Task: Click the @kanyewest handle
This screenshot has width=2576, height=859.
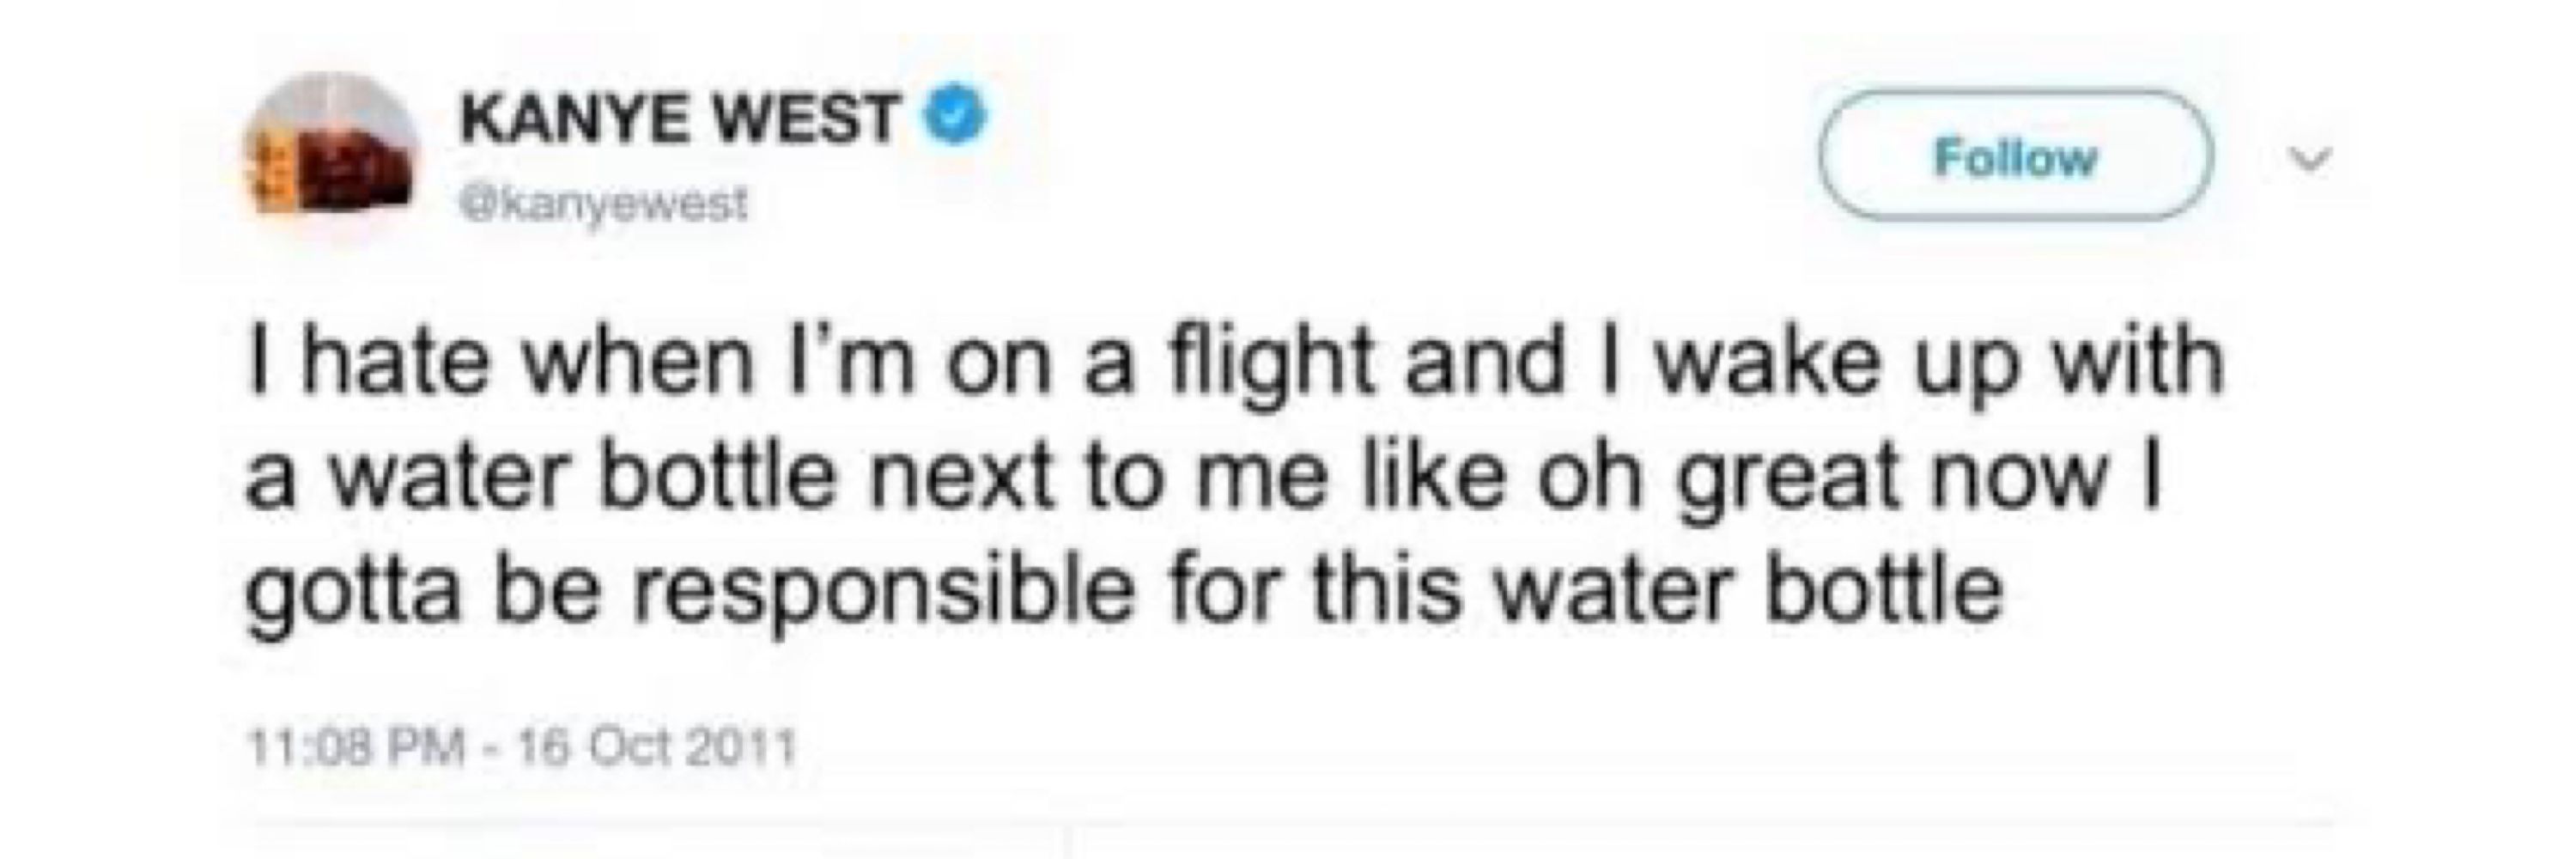Action: click(603, 206)
